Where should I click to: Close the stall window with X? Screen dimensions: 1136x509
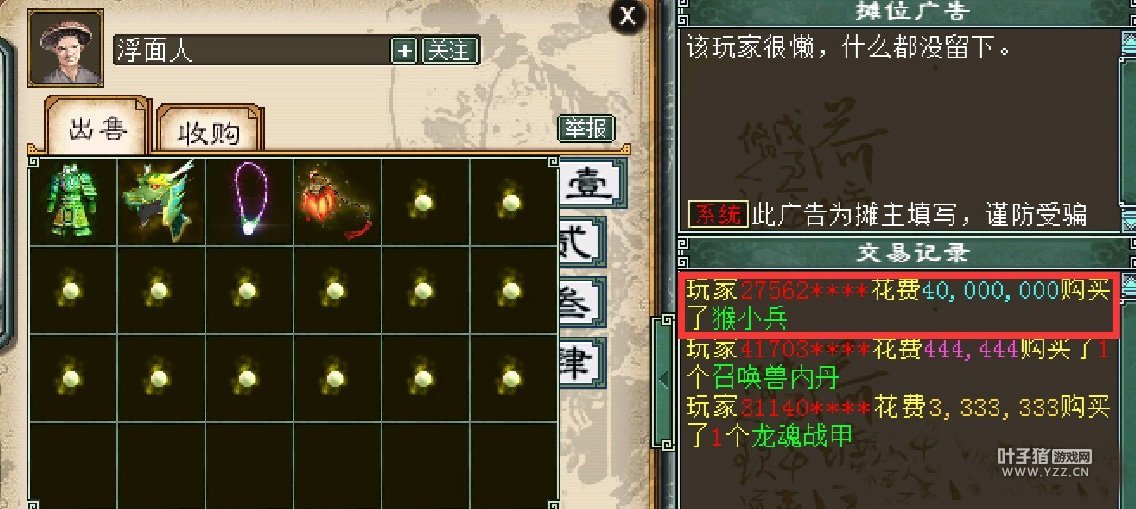[x=627, y=16]
